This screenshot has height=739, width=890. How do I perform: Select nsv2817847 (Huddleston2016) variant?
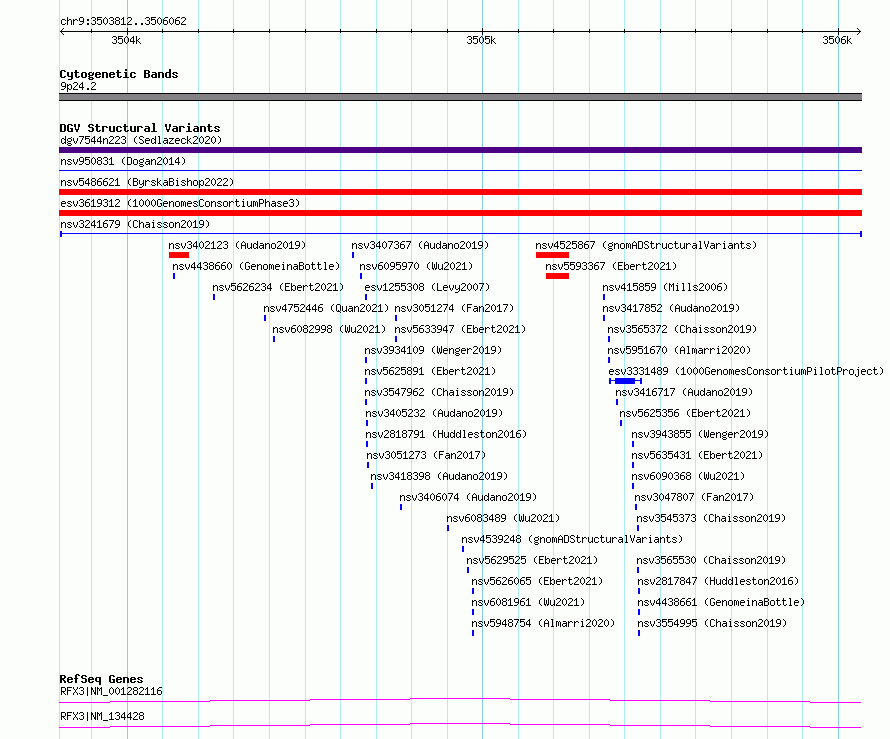pos(718,581)
